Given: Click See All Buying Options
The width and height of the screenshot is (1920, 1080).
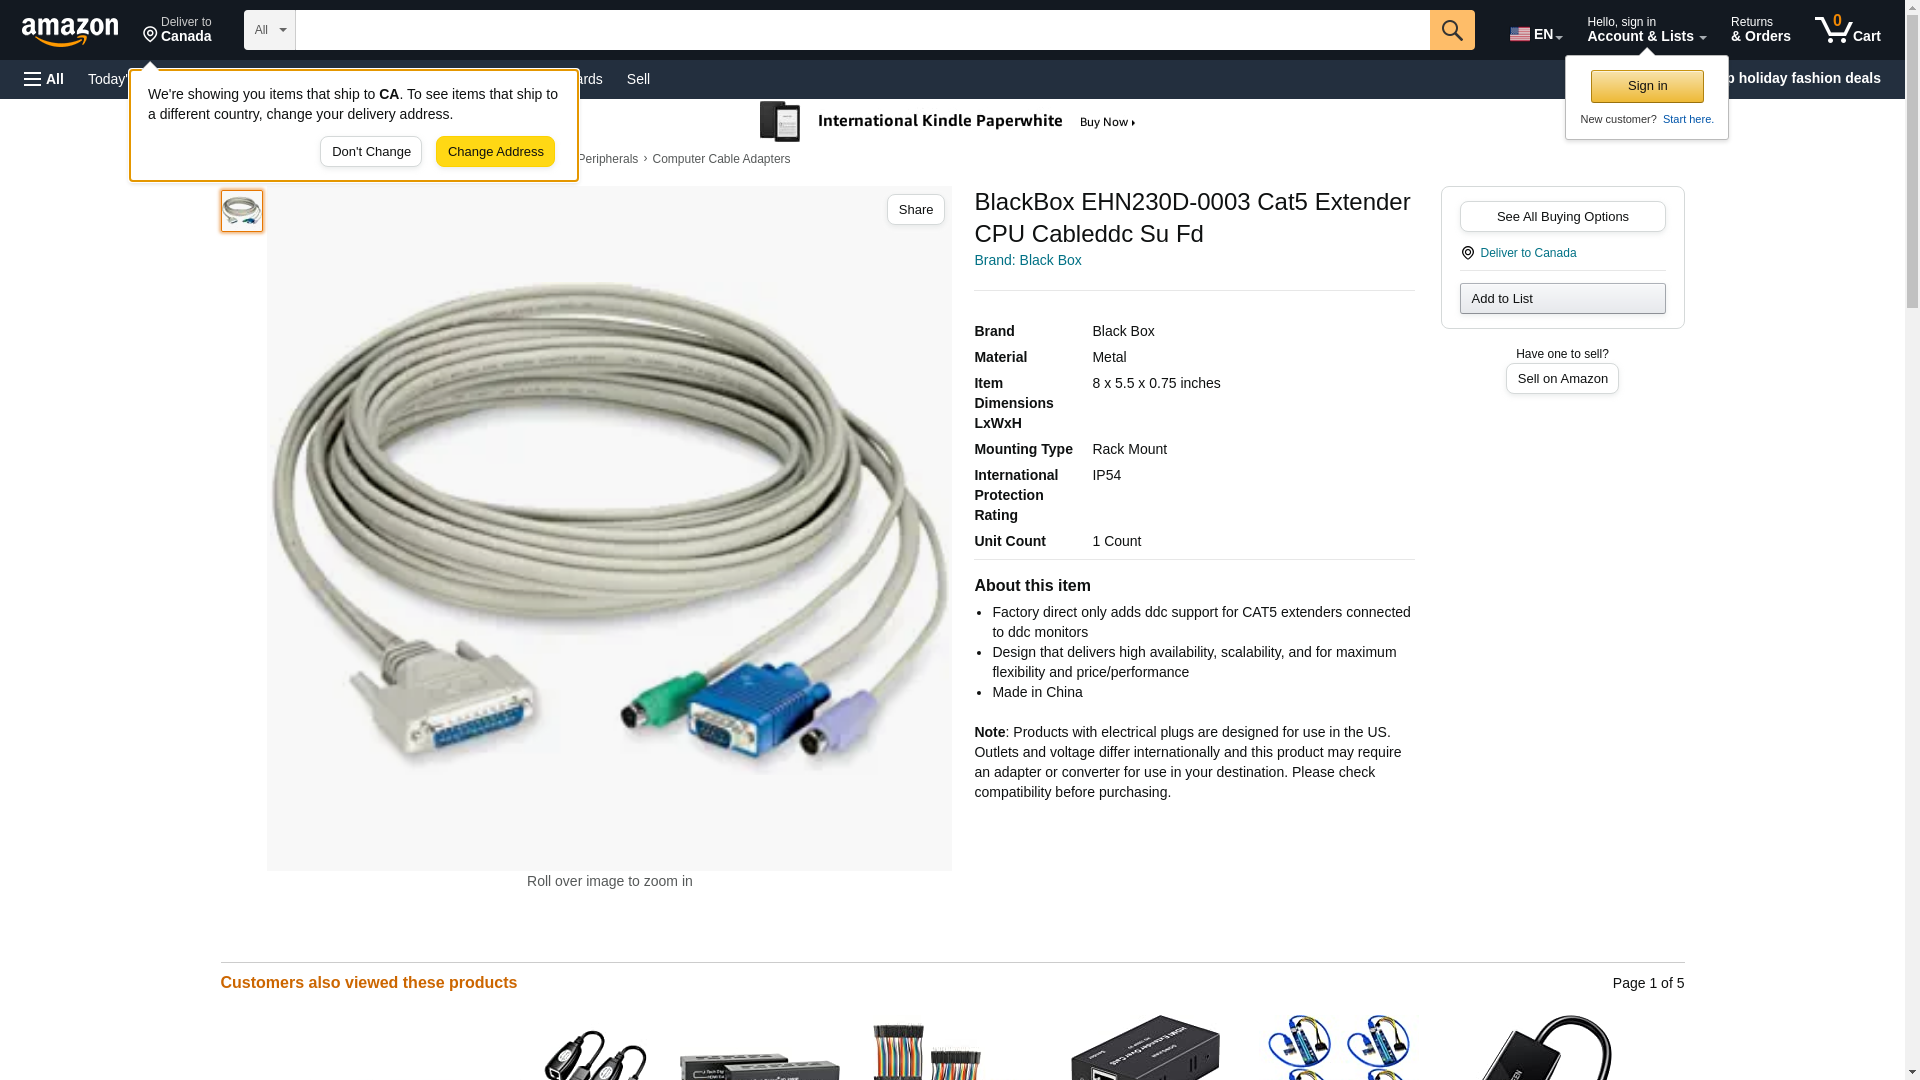Looking at the screenshot, I should click(x=1562, y=216).
